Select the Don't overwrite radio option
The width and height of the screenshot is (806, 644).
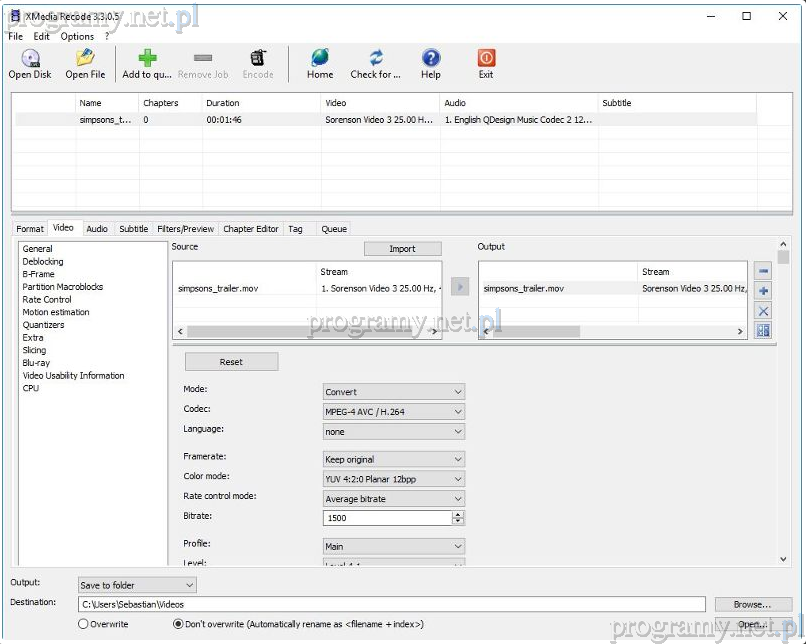[178, 624]
